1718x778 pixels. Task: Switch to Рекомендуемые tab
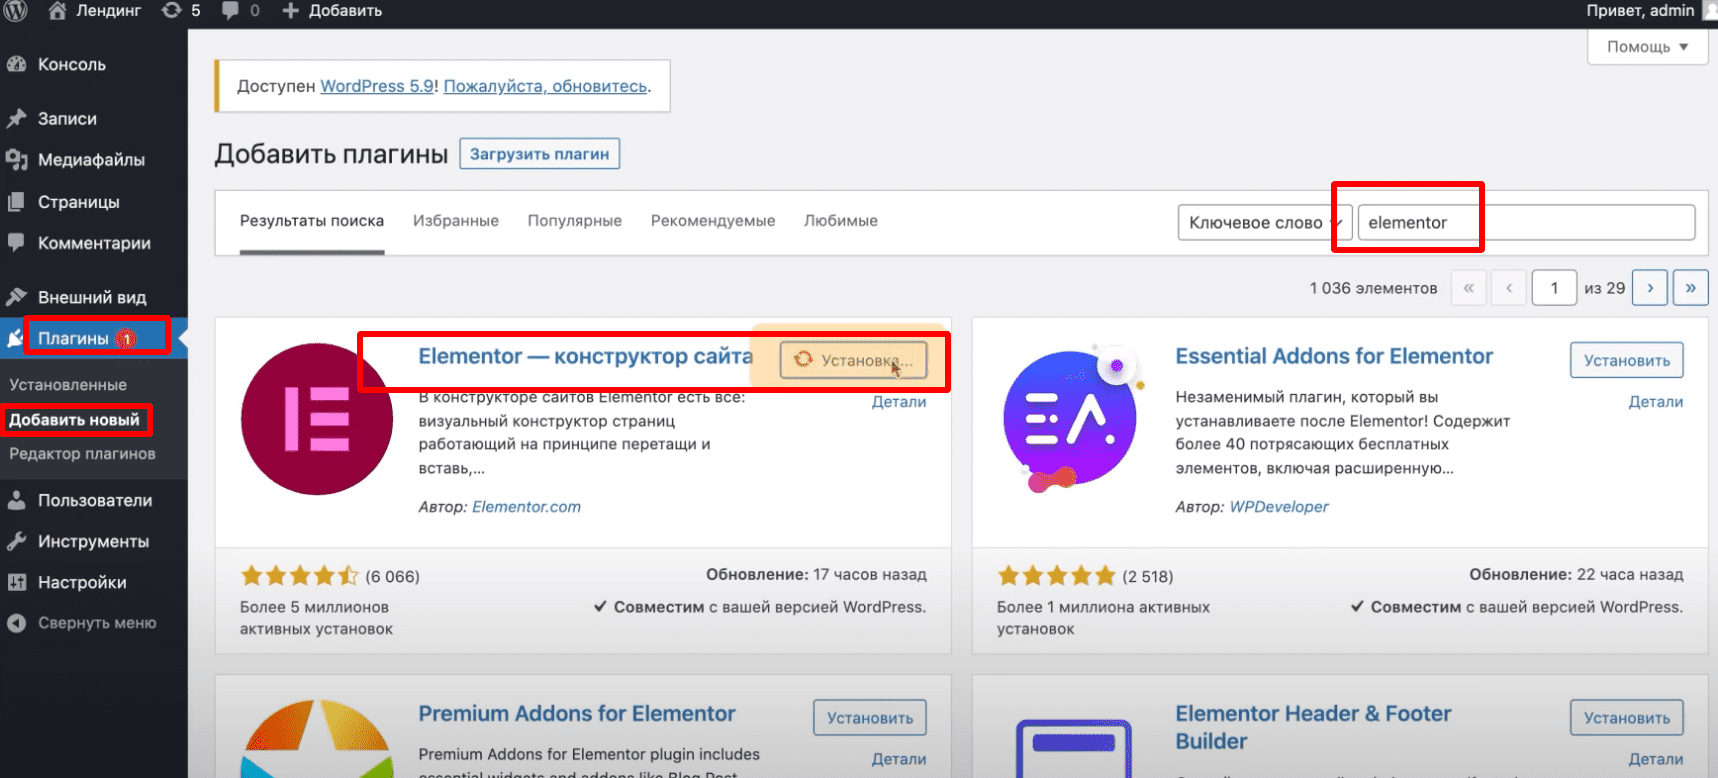(713, 221)
